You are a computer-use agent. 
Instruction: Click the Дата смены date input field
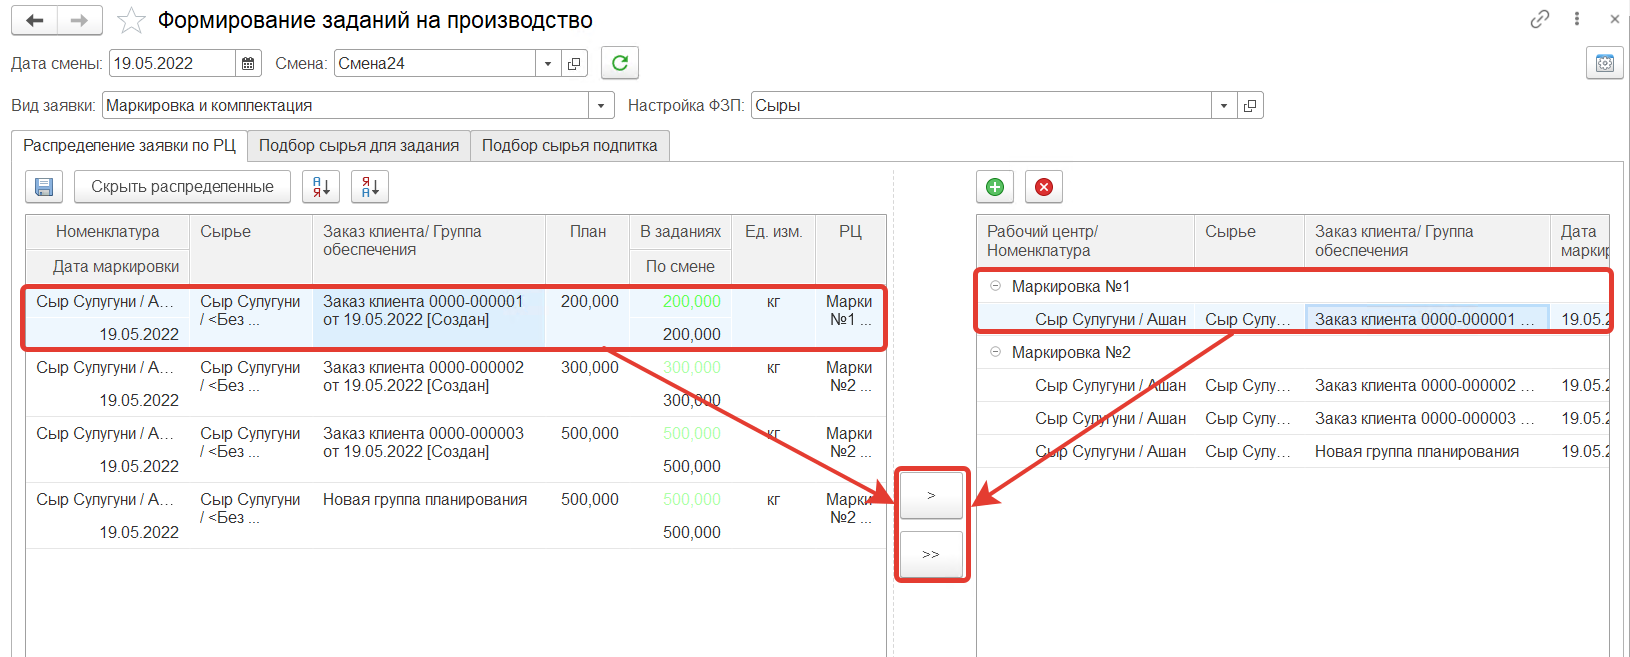coord(171,63)
